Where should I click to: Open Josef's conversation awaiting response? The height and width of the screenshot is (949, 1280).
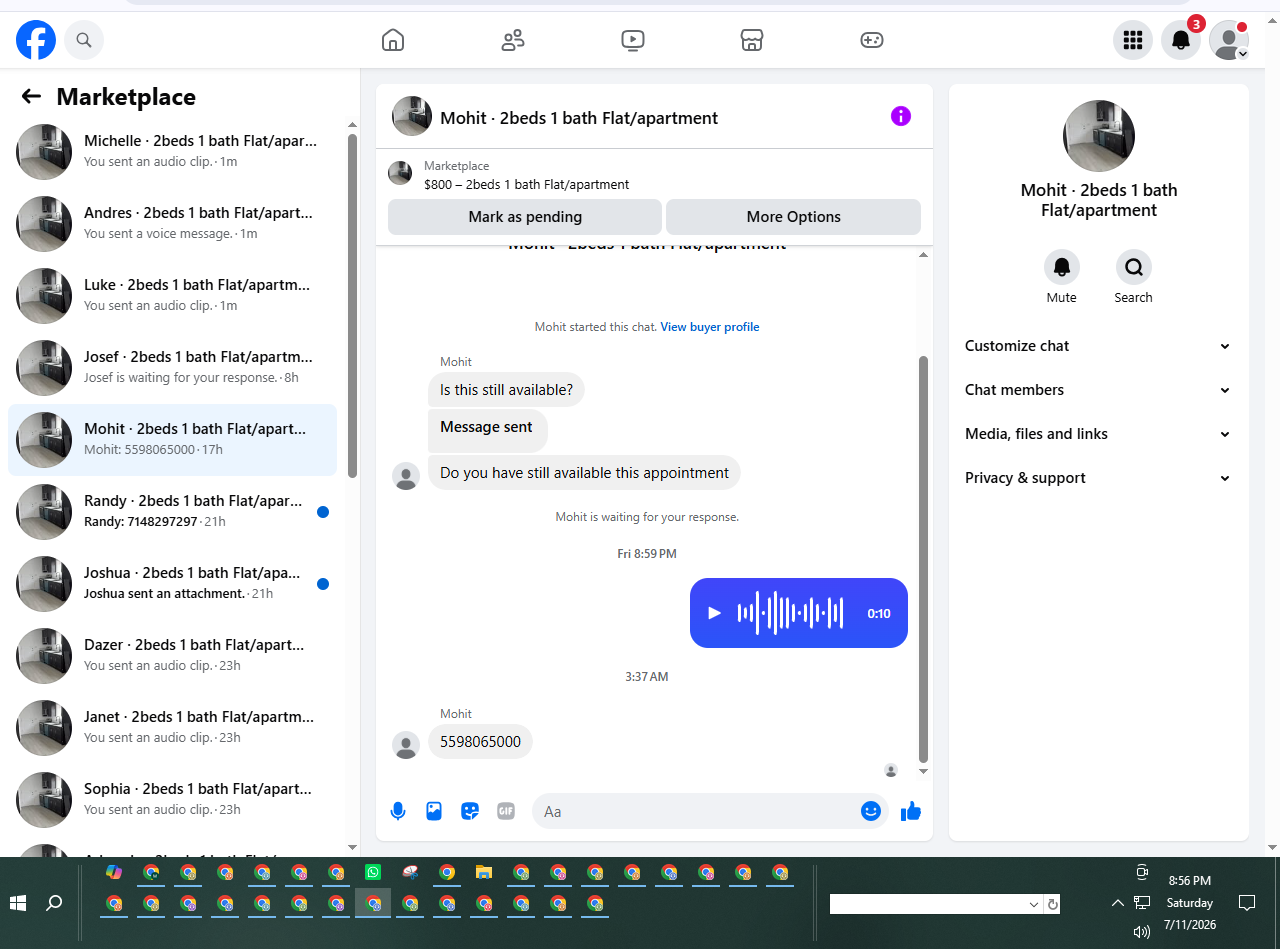(x=172, y=368)
